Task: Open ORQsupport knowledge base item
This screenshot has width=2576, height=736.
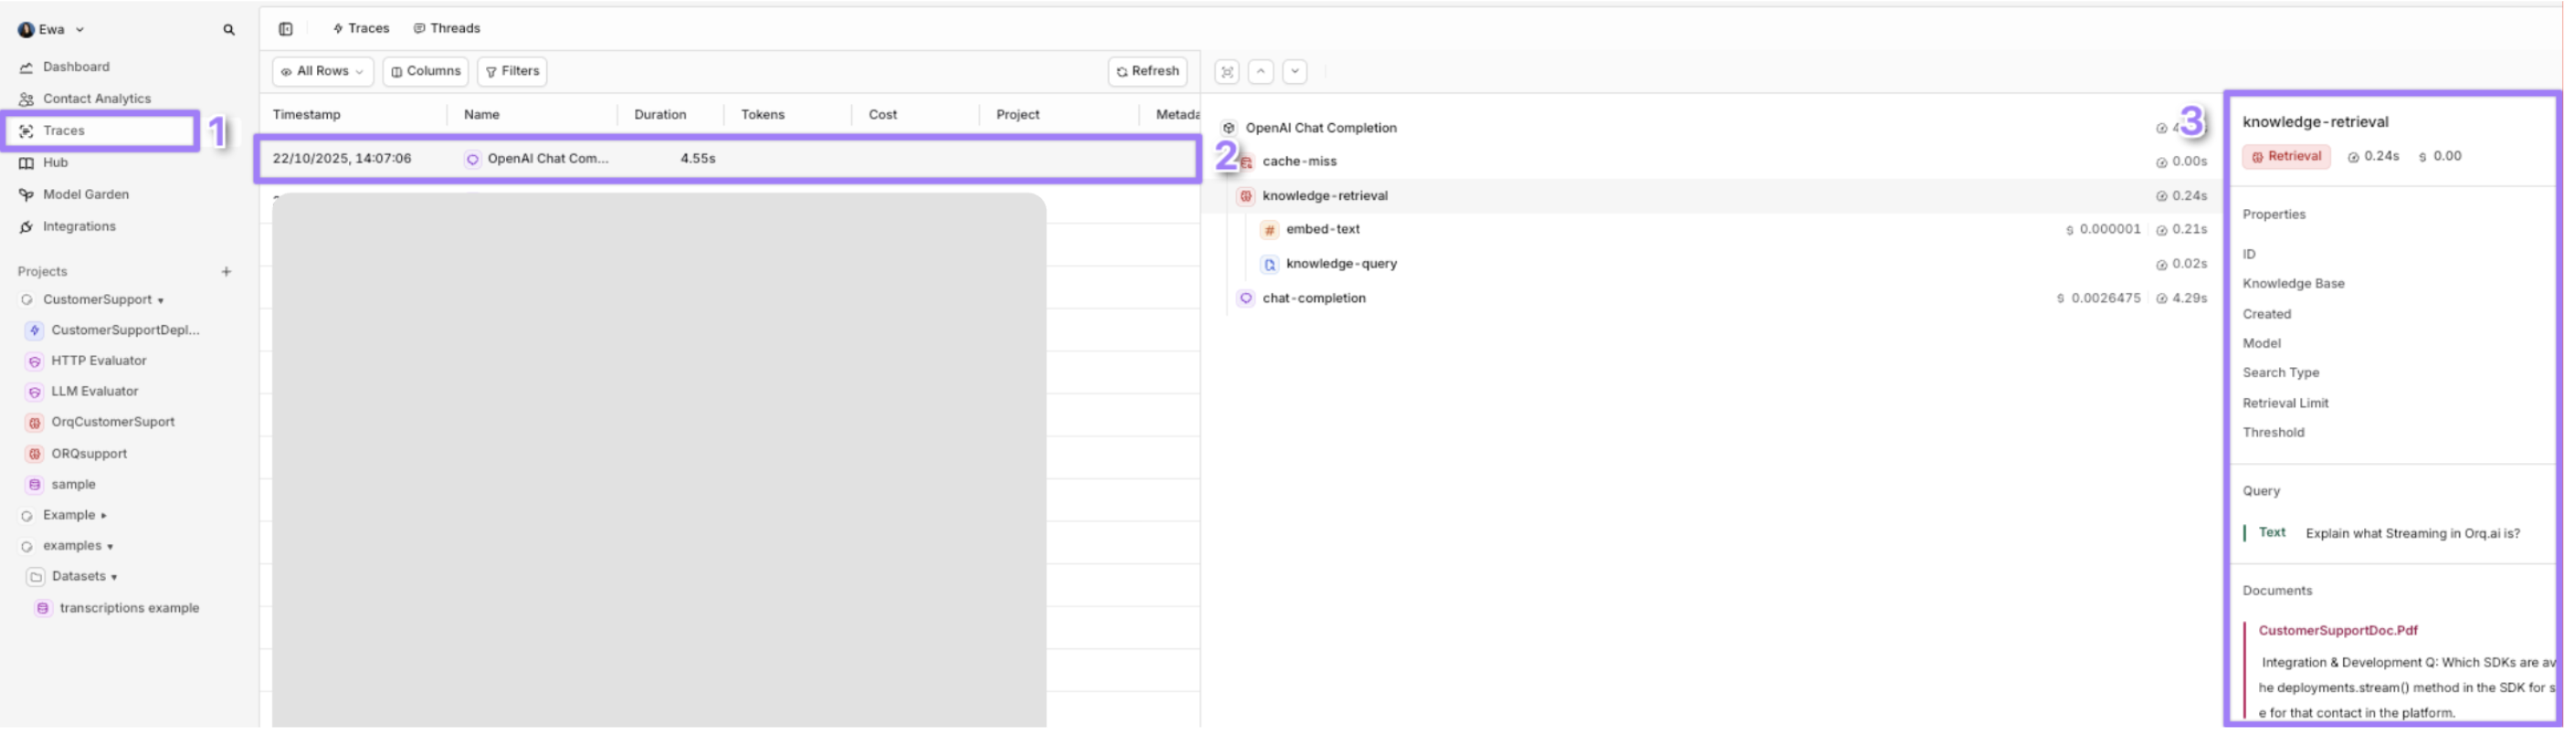Action: [89, 455]
